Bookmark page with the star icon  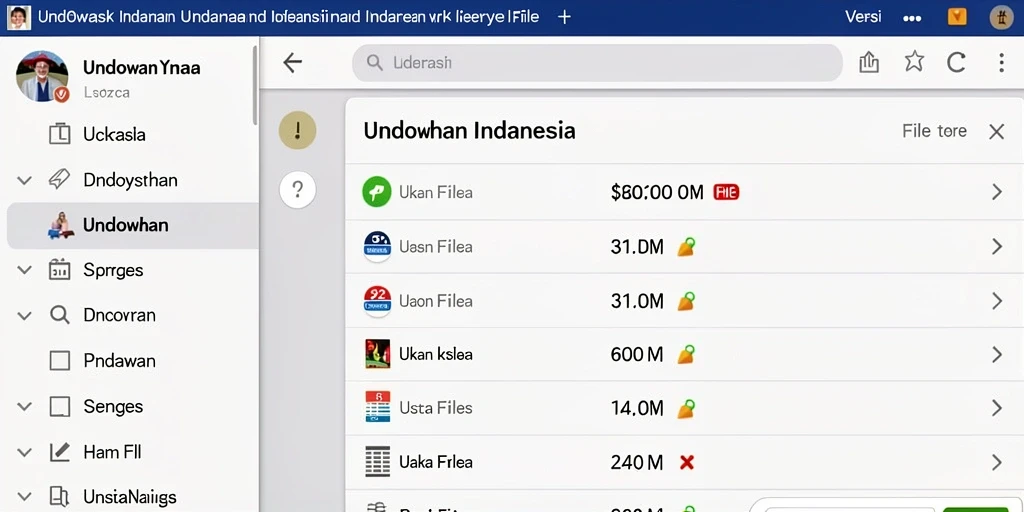pyautogui.click(x=914, y=62)
